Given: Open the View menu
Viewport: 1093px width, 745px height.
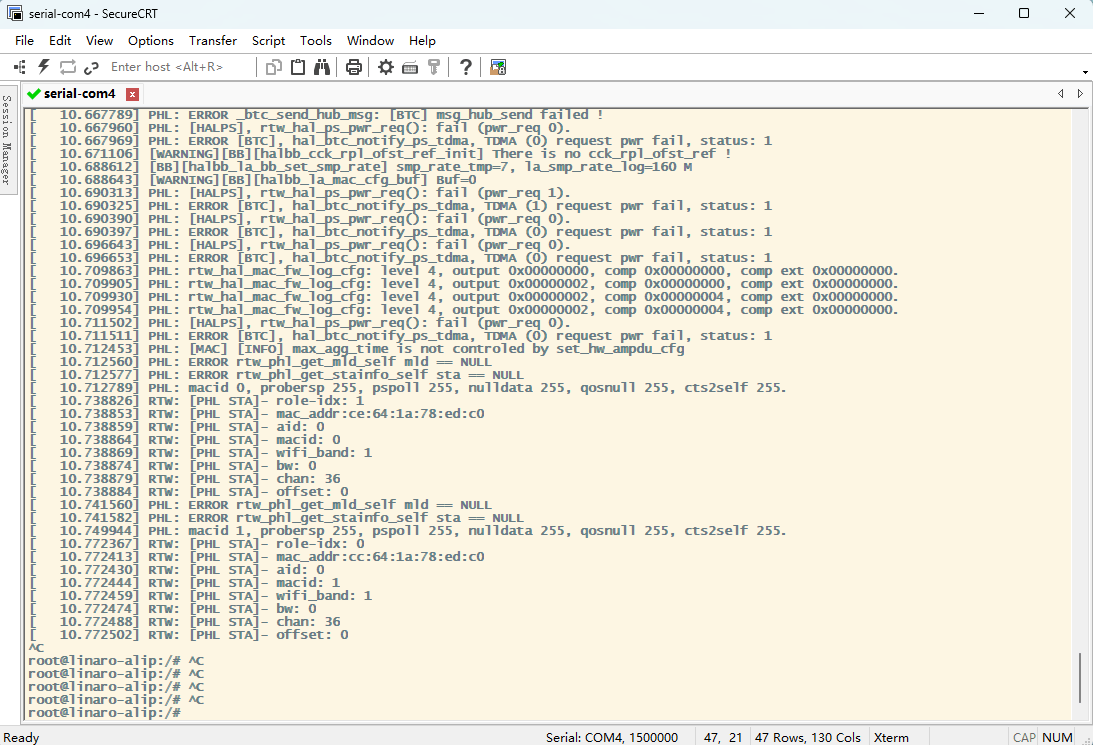Looking at the screenshot, I should [100, 40].
